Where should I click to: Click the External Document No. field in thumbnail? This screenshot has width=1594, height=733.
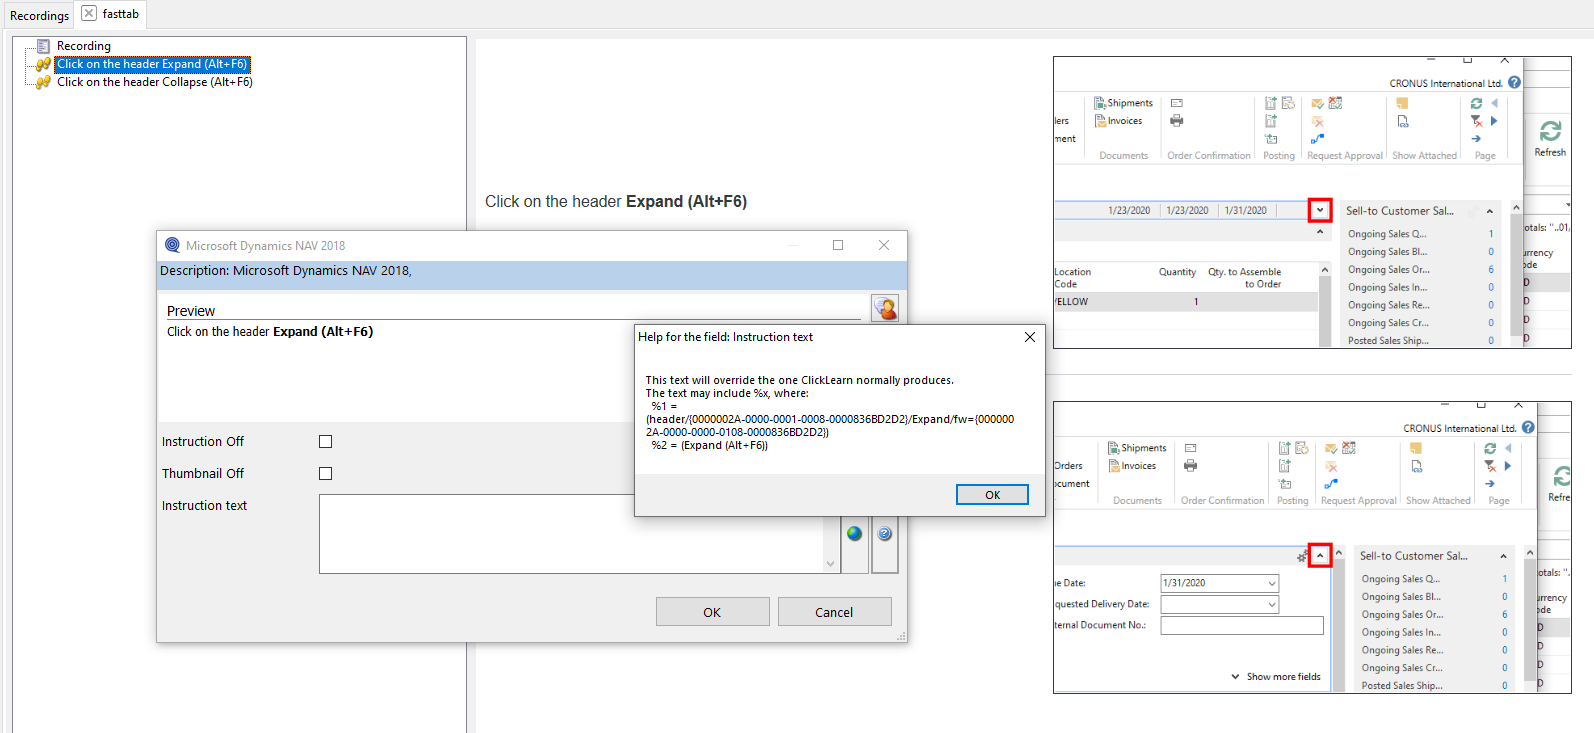click(x=1242, y=625)
